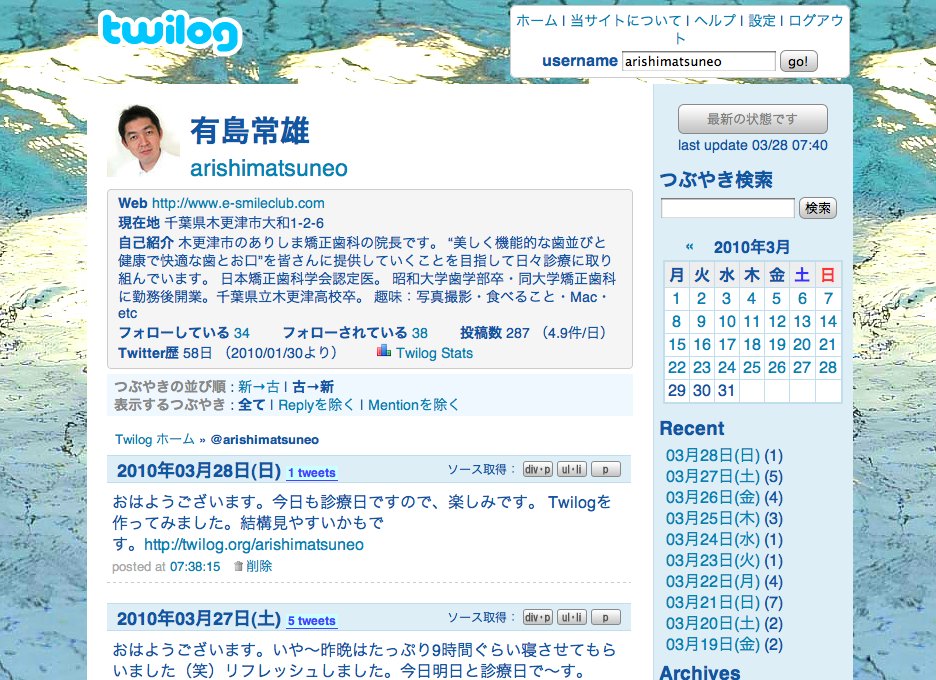Click ログアウト in top navigation

pyautogui.click(x=815, y=20)
